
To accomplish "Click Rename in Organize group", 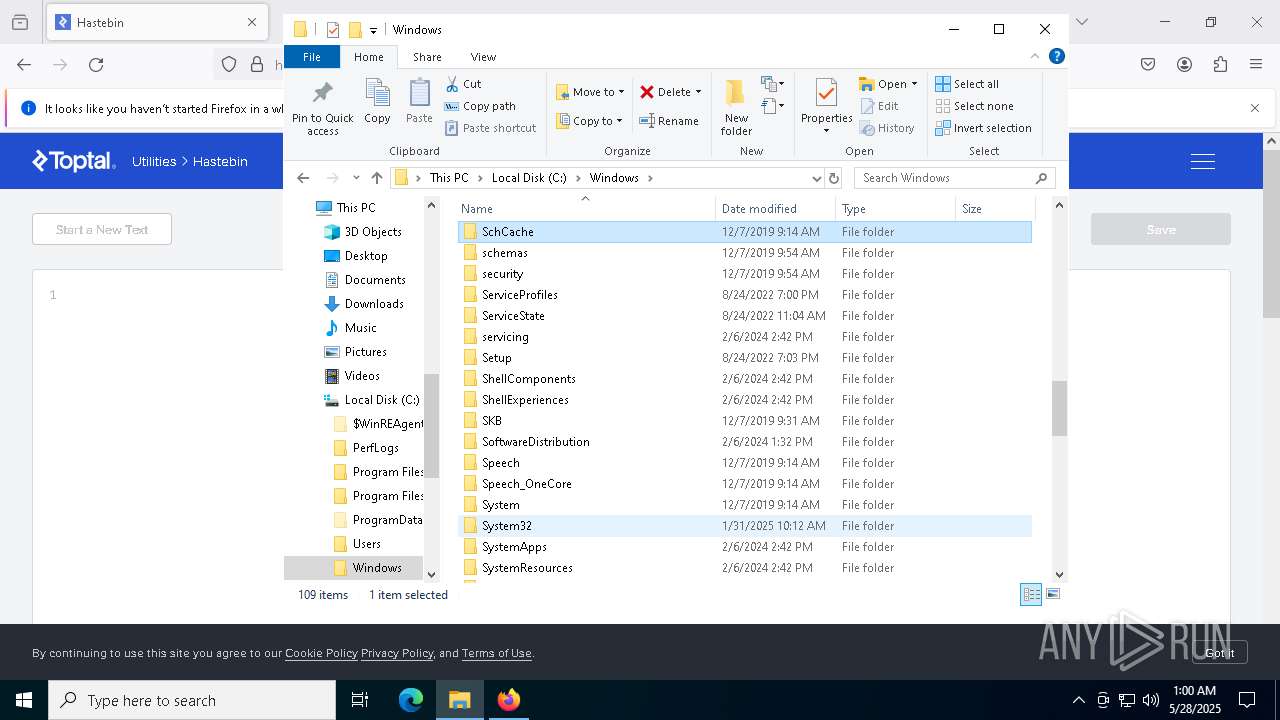I will [x=669, y=121].
